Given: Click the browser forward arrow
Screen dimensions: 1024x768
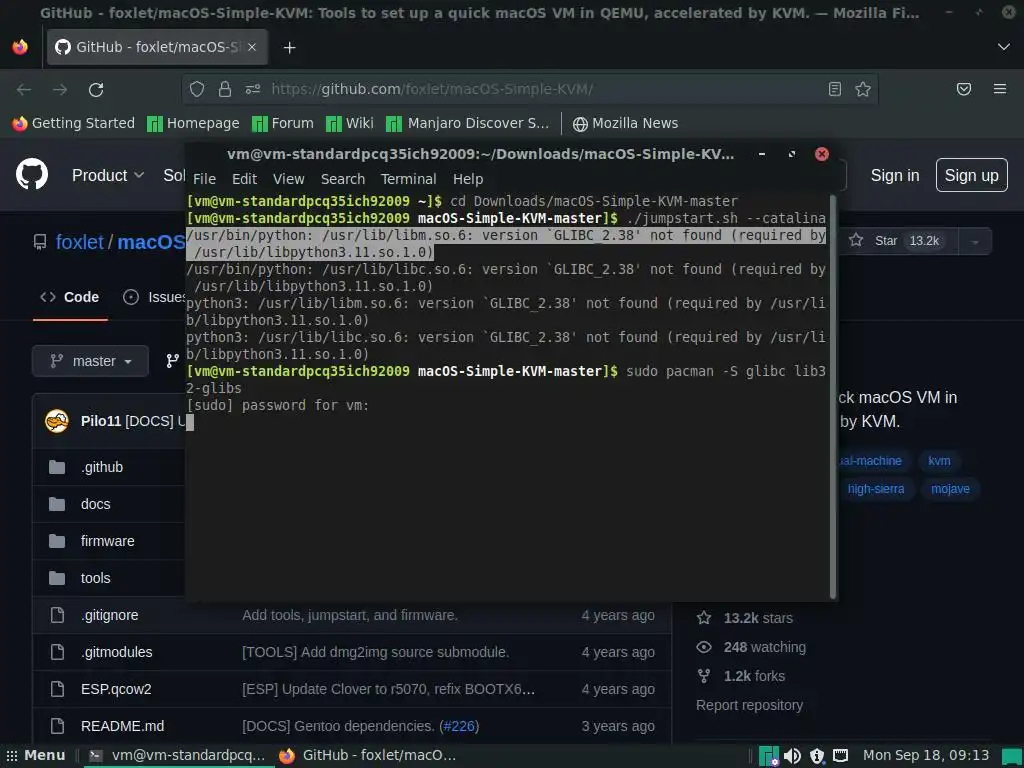Looking at the screenshot, I should pyautogui.click(x=60, y=89).
